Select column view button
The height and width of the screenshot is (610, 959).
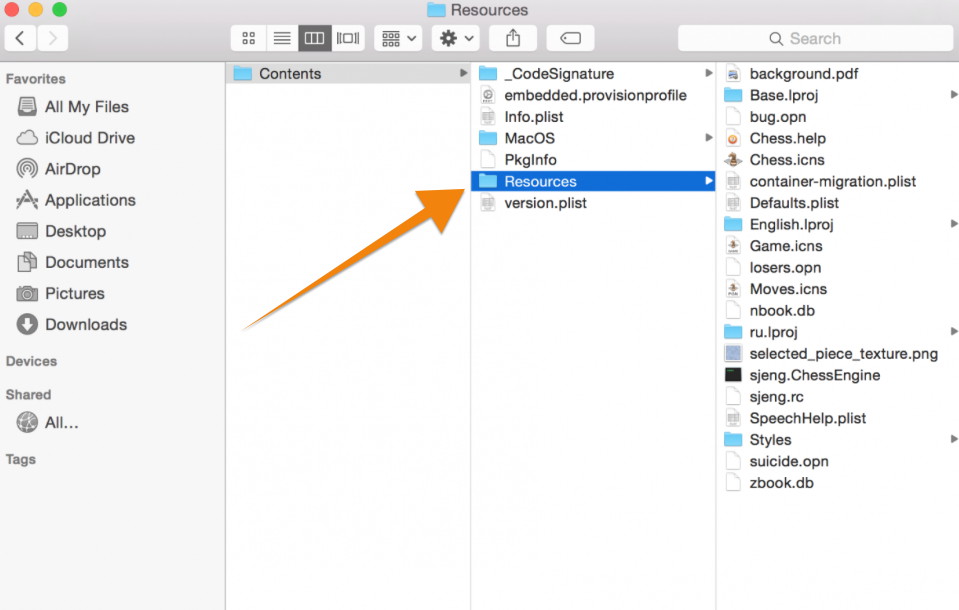tap(314, 39)
